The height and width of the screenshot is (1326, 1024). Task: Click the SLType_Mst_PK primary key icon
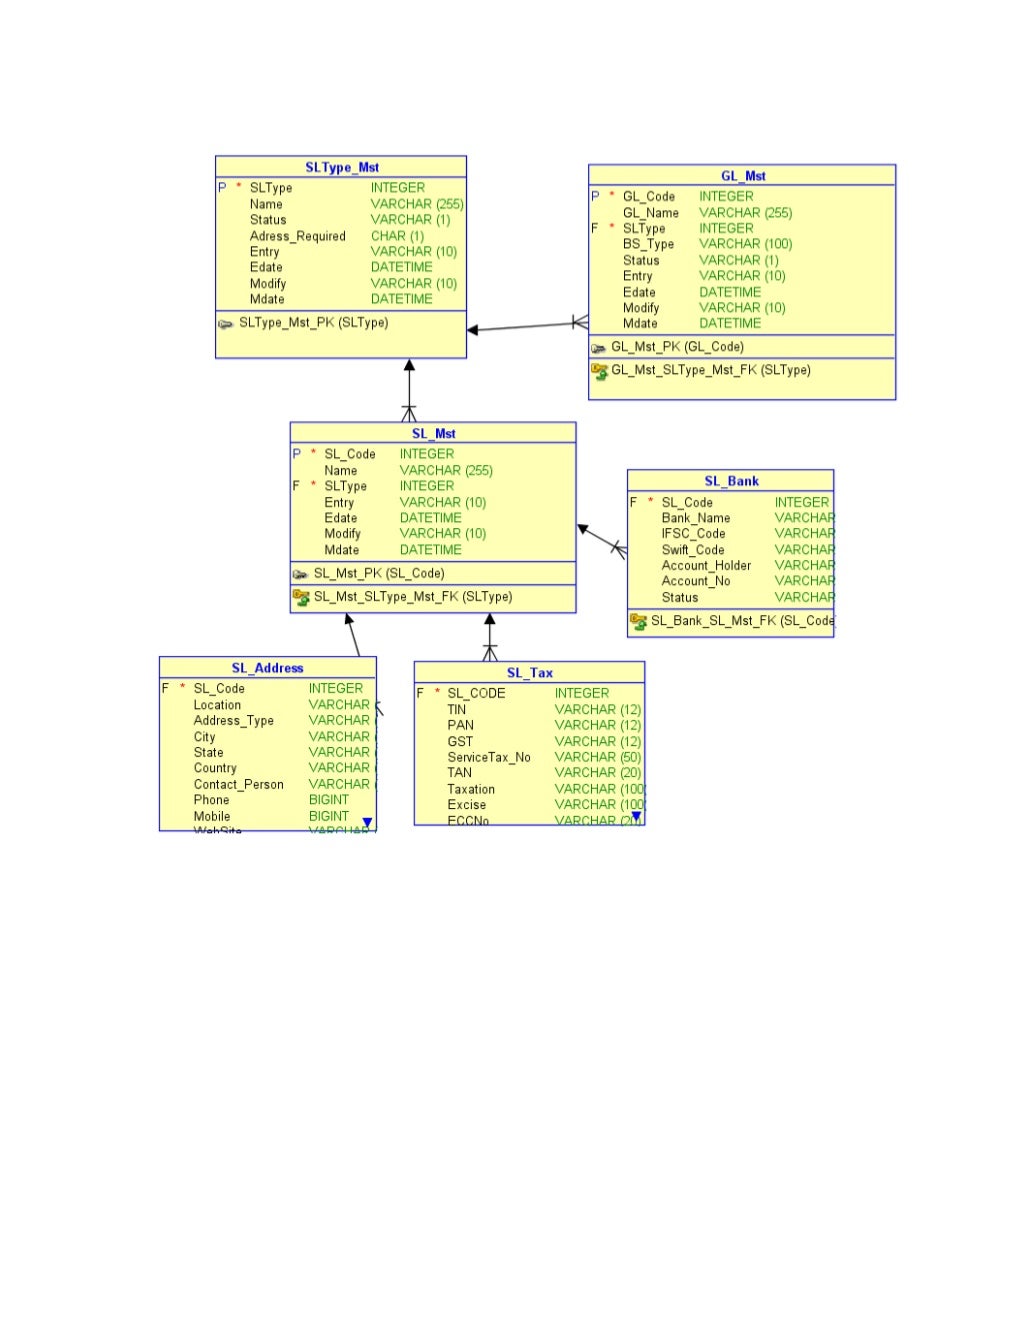226,324
